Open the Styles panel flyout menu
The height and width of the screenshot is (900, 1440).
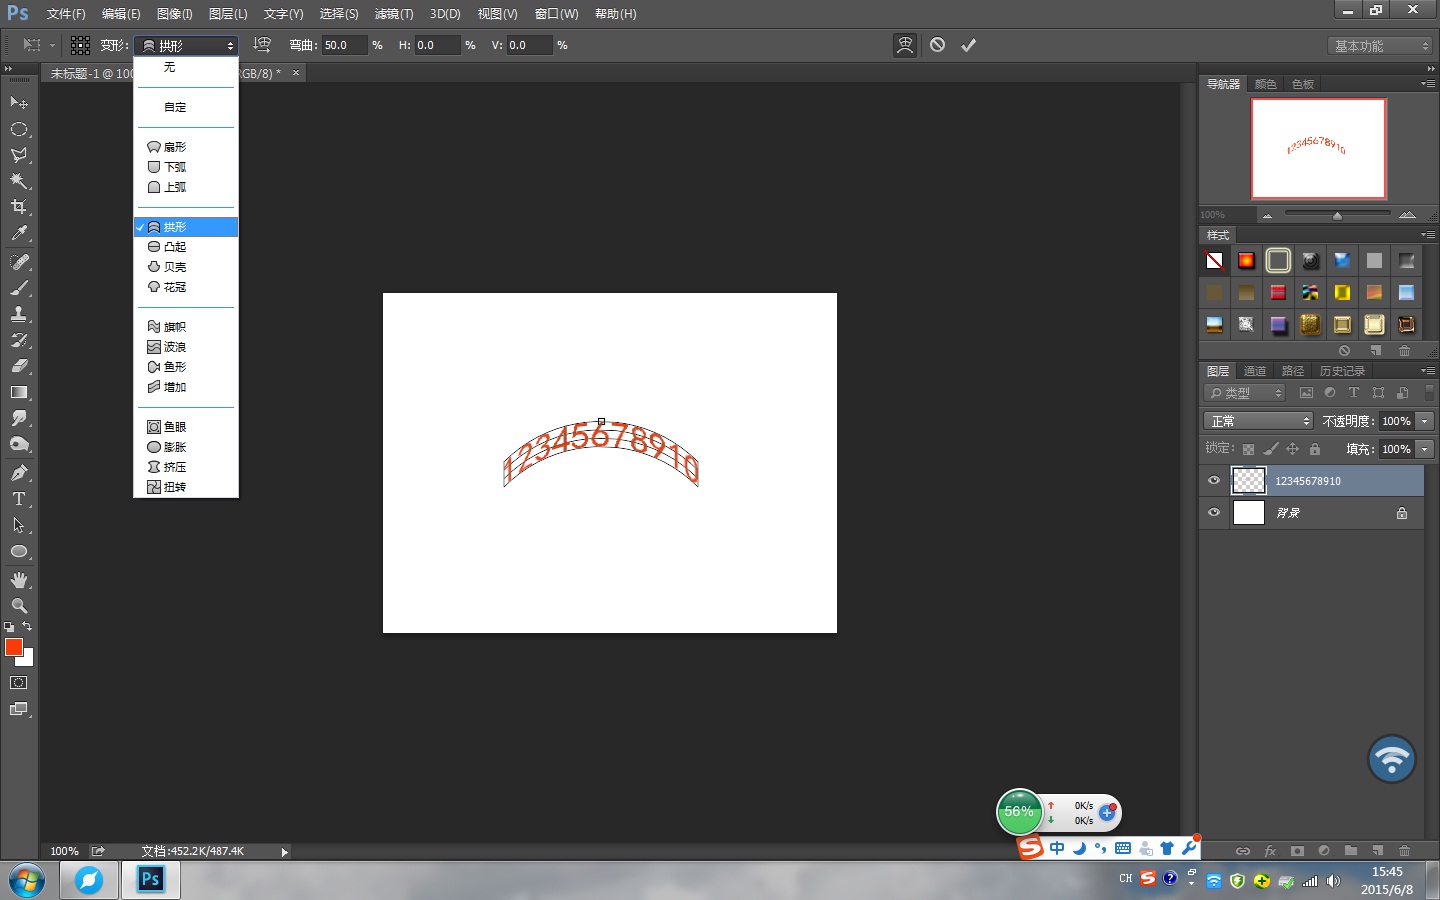point(1428,235)
